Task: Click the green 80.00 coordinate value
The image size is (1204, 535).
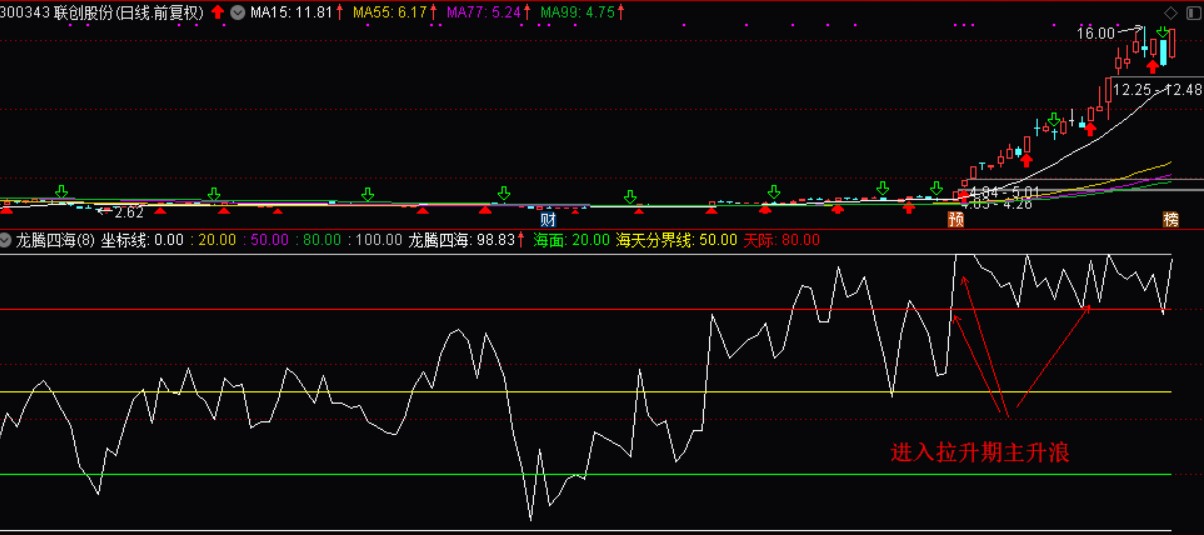Action: (x=322, y=241)
